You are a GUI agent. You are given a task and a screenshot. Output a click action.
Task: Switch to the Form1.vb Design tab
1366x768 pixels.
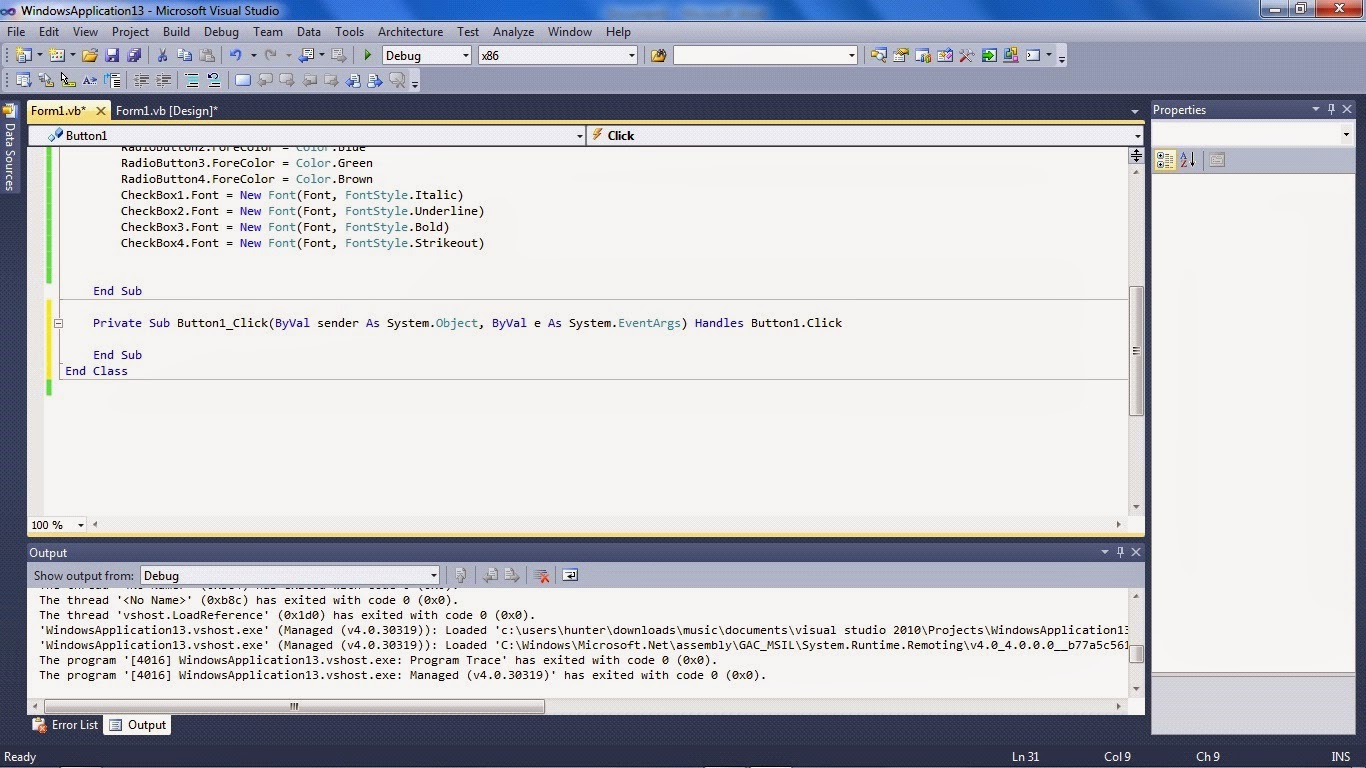pyautogui.click(x=166, y=111)
